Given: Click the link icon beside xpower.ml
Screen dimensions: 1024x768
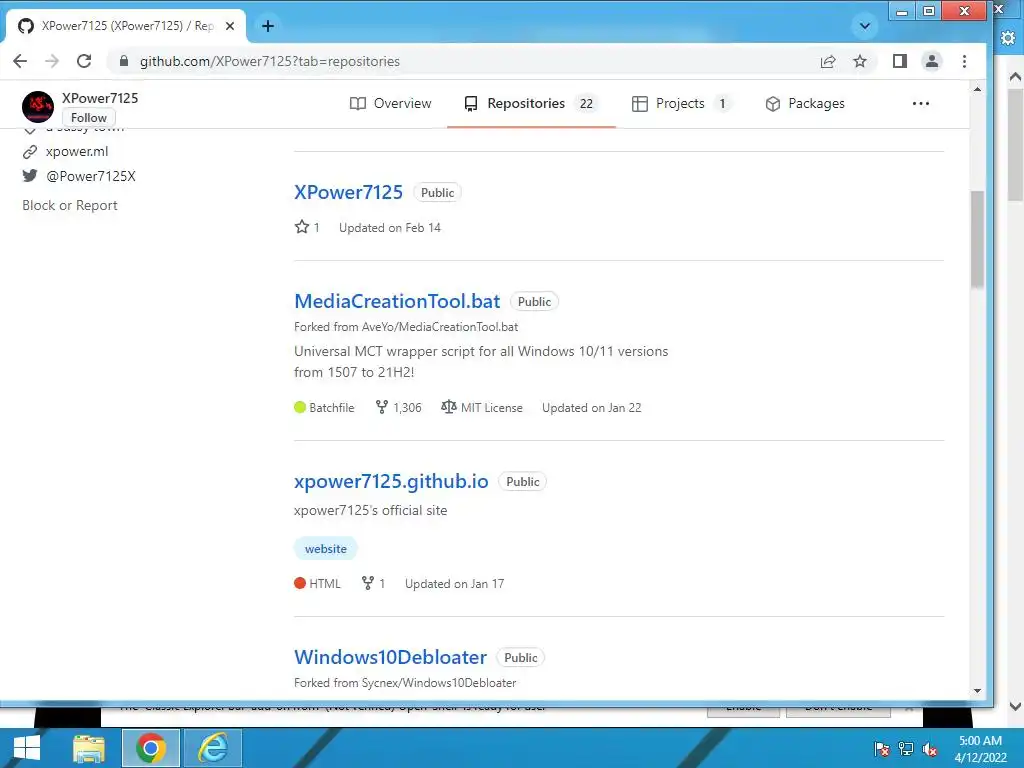Looking at the screenshot, I should point(30,152).
